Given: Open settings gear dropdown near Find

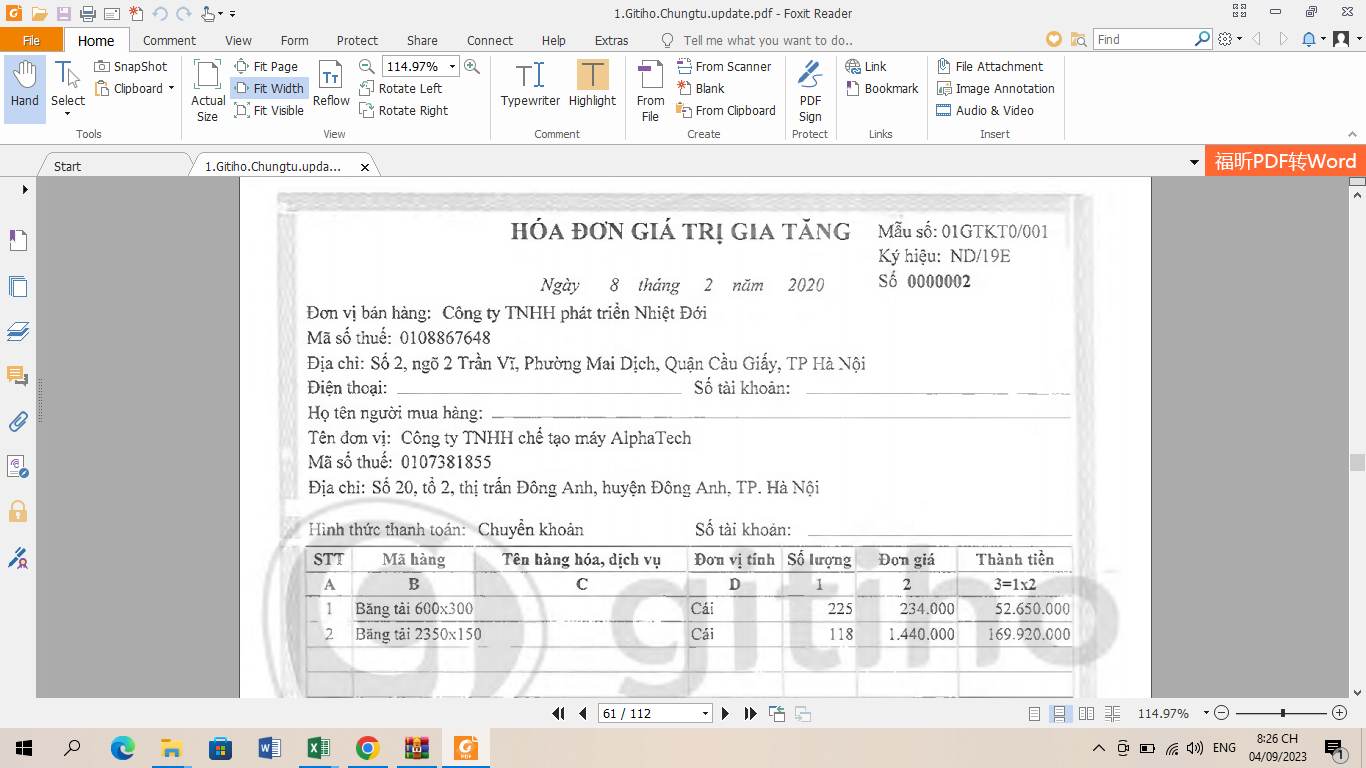Looking at the screenshot, I should click(1240, 39).
